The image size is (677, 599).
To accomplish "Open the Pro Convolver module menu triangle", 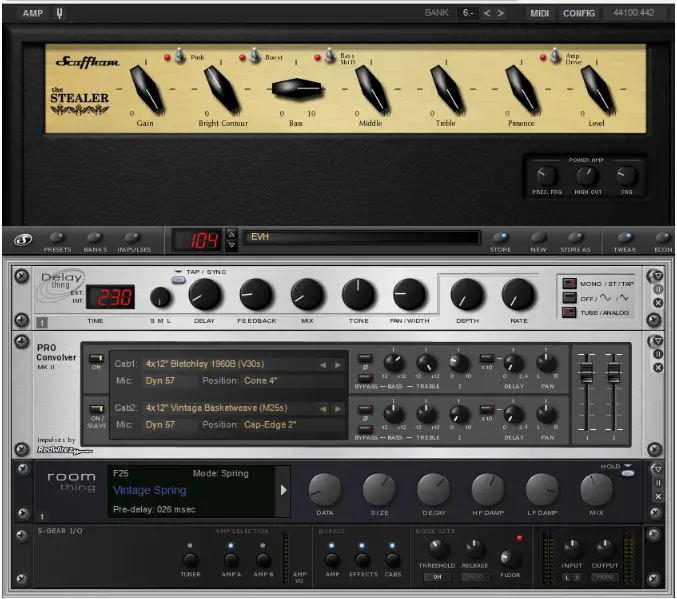I will [657, 341].
